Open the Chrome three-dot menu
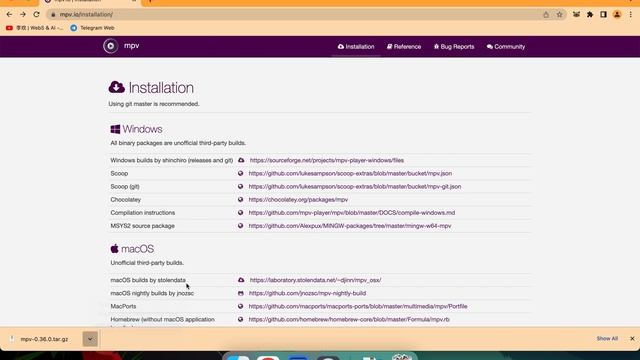This screenshot has height=360, width=640. [x=631, y=14]
